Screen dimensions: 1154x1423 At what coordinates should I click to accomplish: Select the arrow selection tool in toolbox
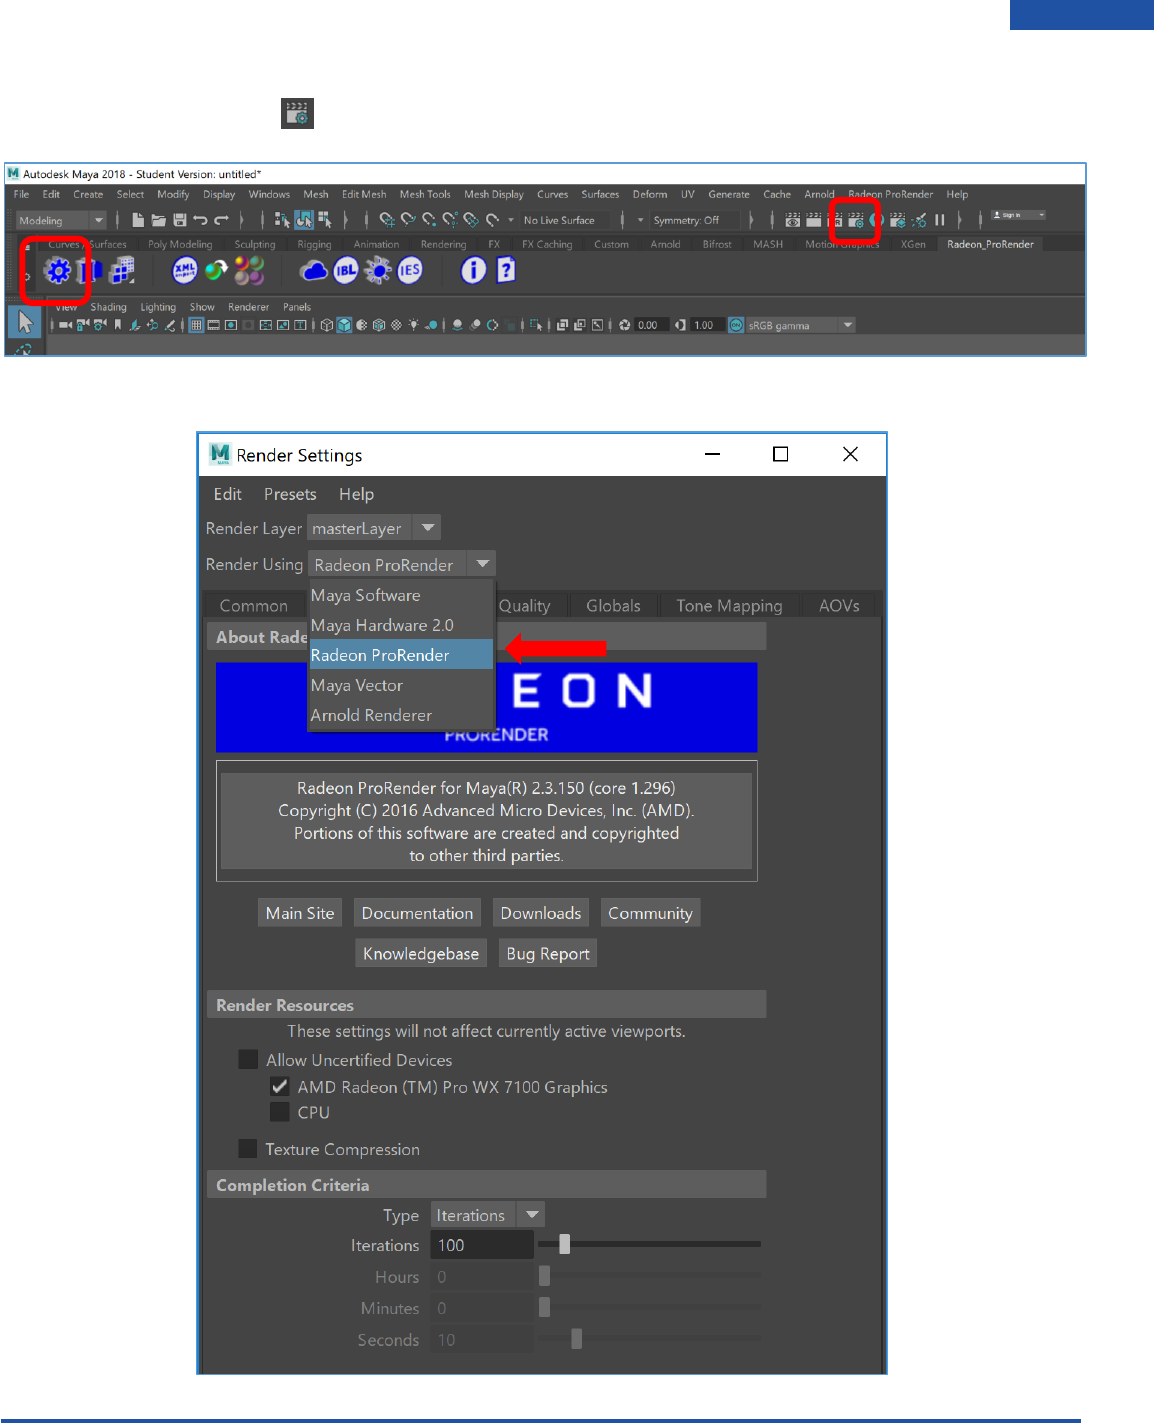[x=25, y=322]
